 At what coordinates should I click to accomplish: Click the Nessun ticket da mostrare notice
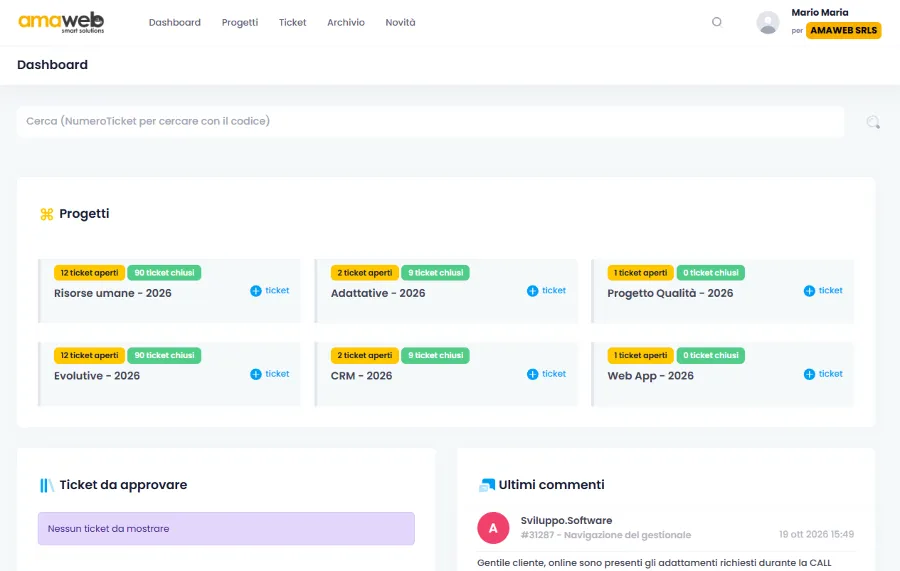(226, 529)
